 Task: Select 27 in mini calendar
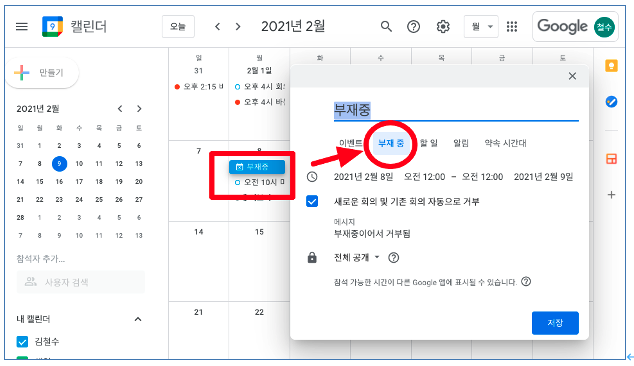pos(139,199)
